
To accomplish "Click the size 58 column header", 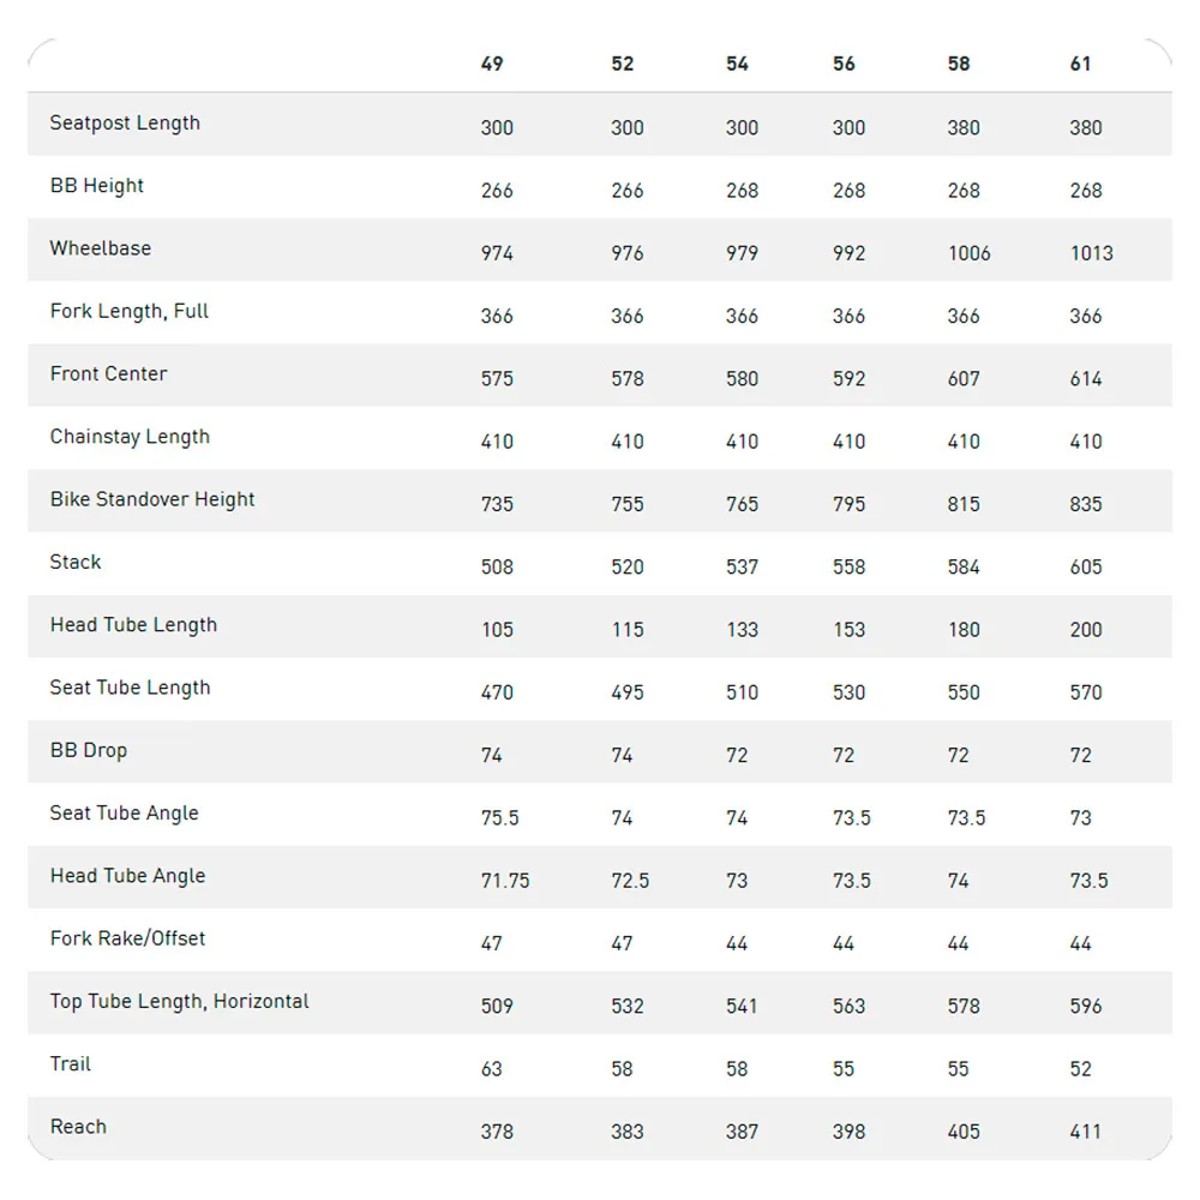I will pyautogui.click(x=959, y=64).
